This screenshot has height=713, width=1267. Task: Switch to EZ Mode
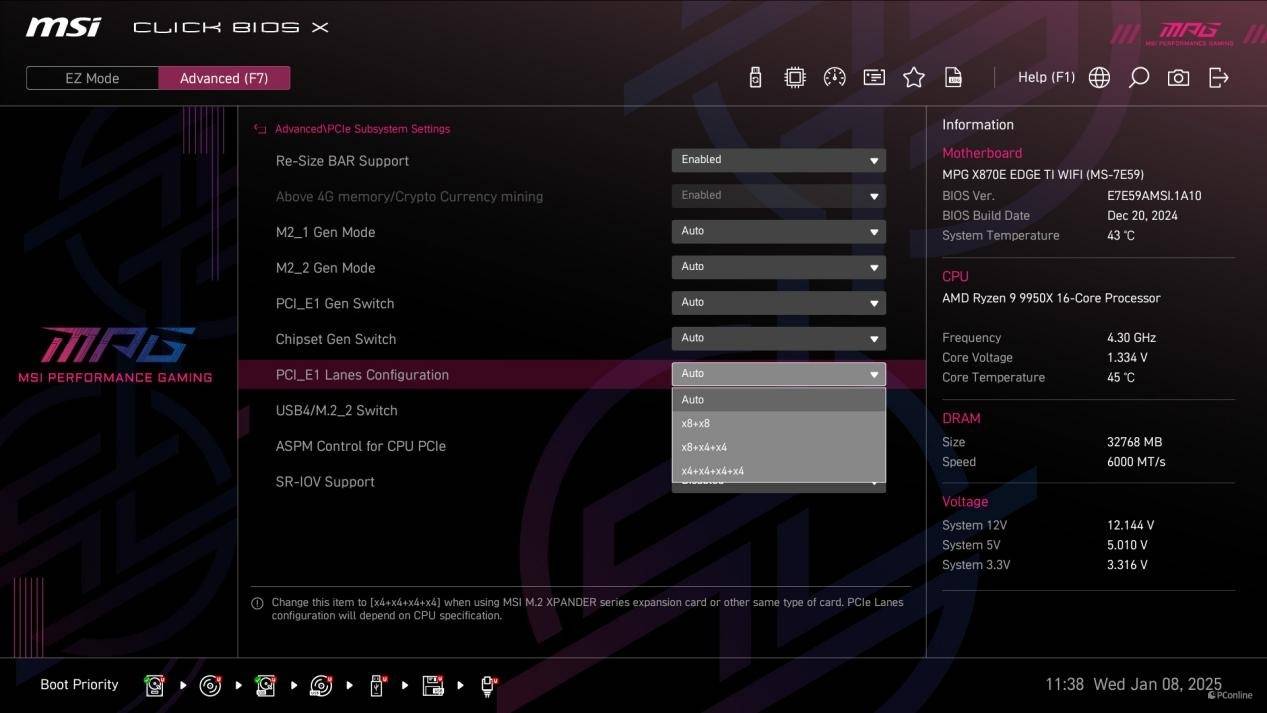pos(92,78)
